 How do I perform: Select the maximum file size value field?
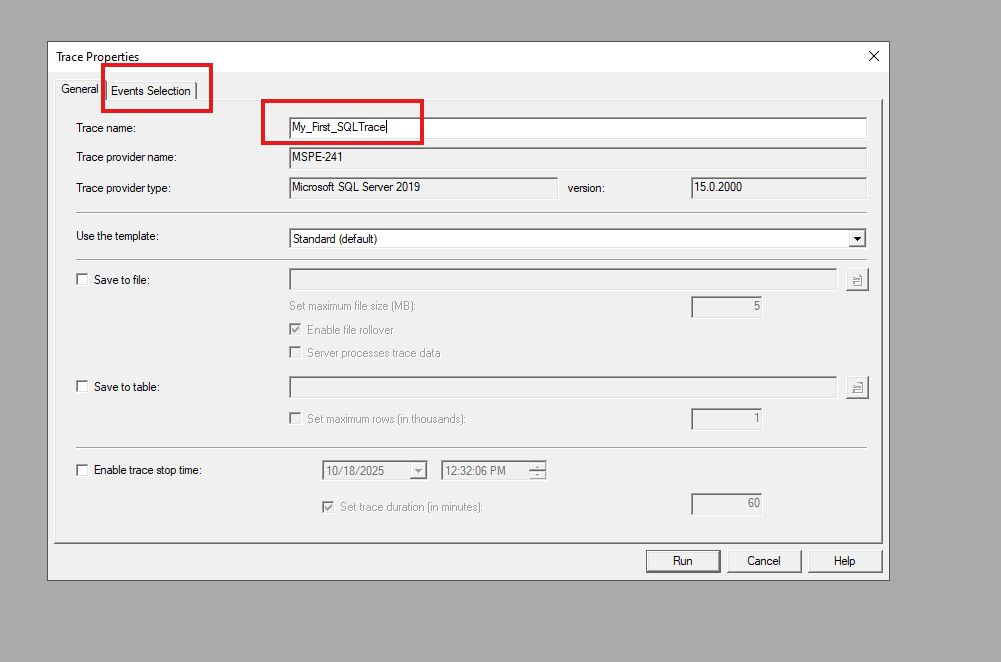(726, 307)
